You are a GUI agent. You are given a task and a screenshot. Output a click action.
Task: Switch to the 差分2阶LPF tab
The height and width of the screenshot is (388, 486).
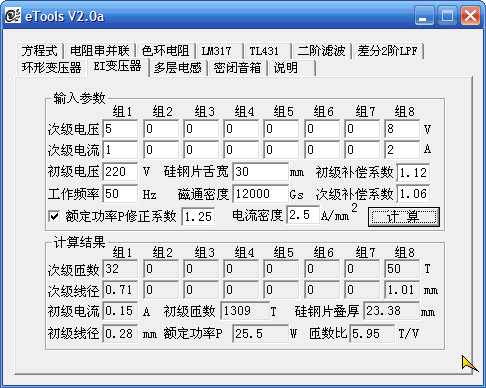[388, 51]
